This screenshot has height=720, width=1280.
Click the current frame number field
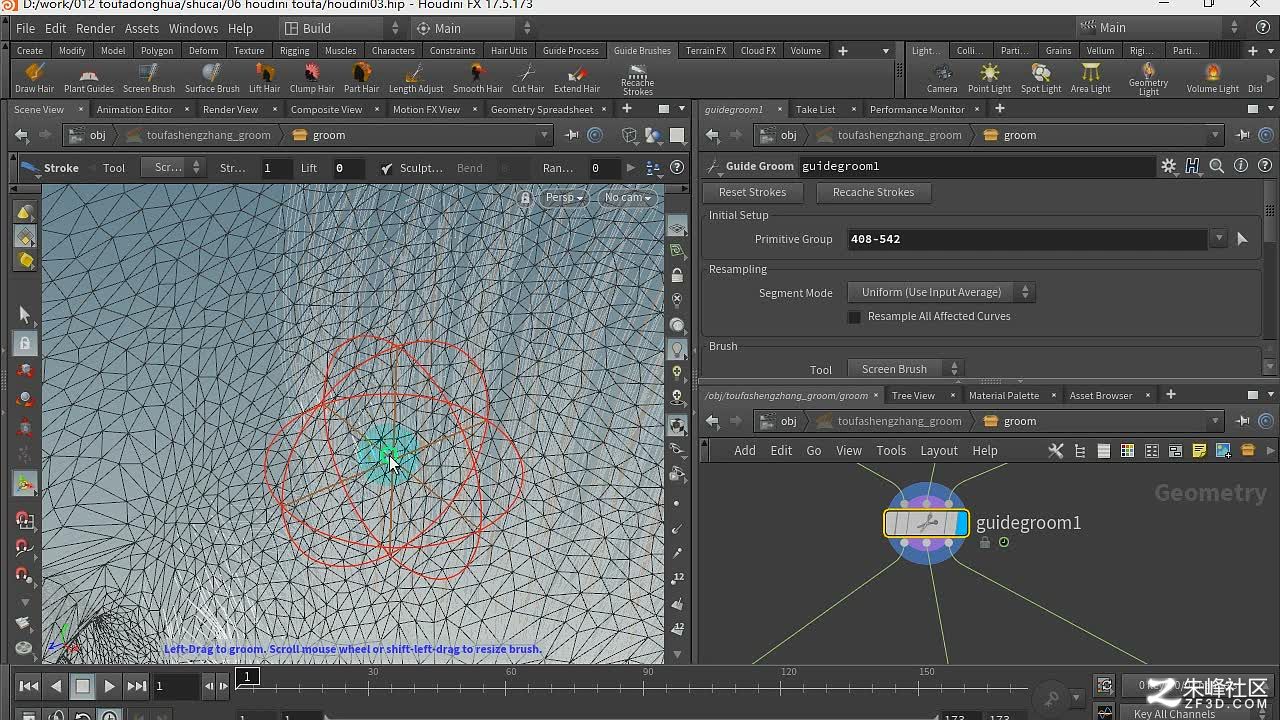[175, 686]
